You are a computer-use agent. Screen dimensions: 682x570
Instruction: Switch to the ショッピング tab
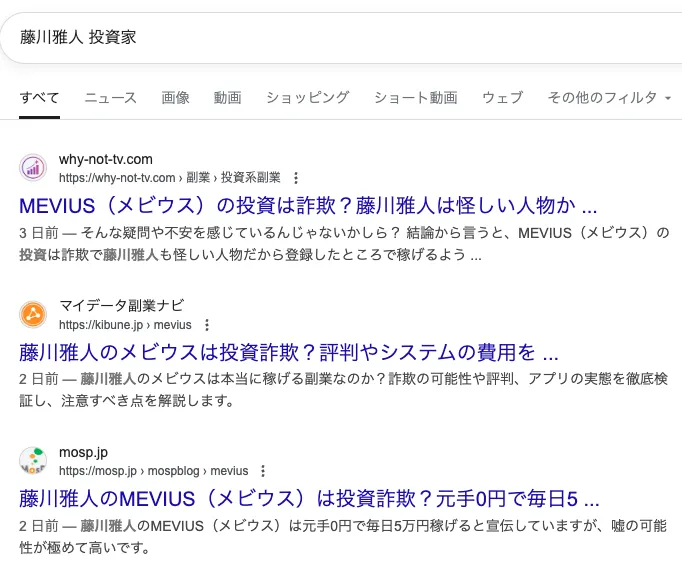(308, 97)
